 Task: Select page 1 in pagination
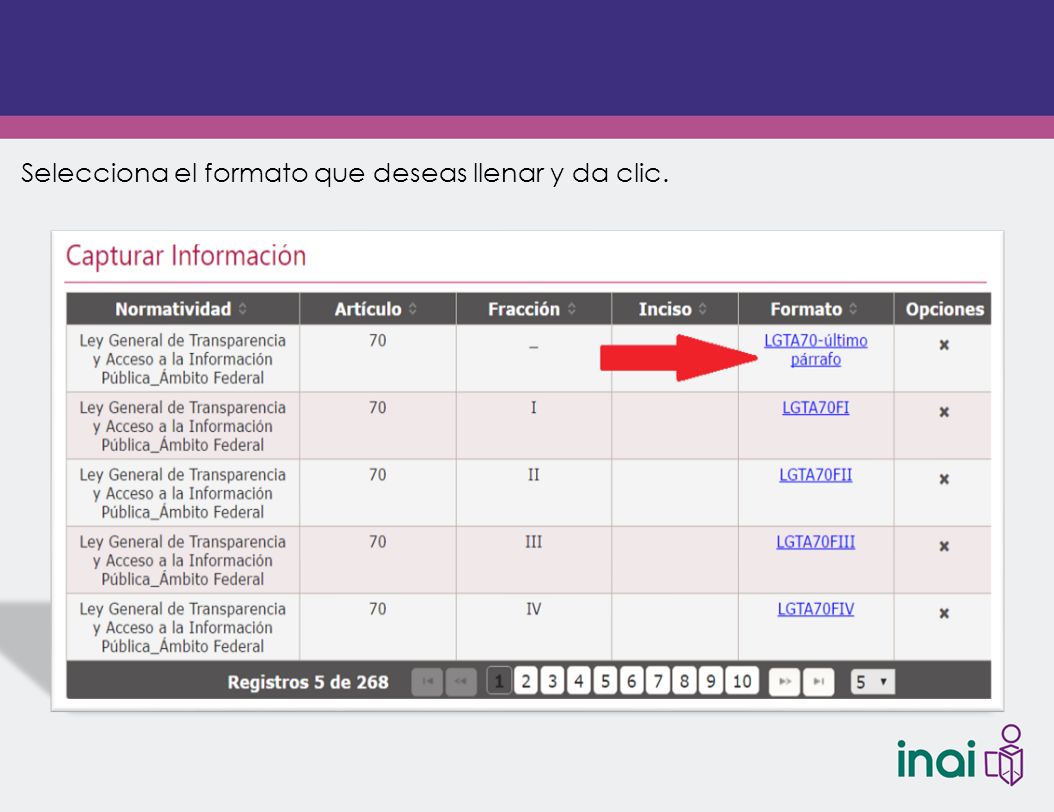[x=499, y=682]
